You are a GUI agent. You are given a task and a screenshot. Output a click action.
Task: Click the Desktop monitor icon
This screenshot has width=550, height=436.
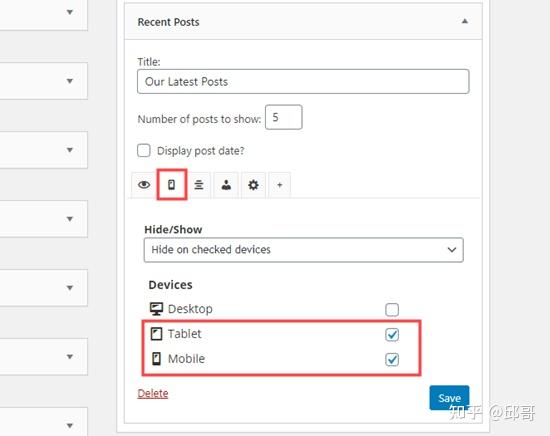coord(156,309)
